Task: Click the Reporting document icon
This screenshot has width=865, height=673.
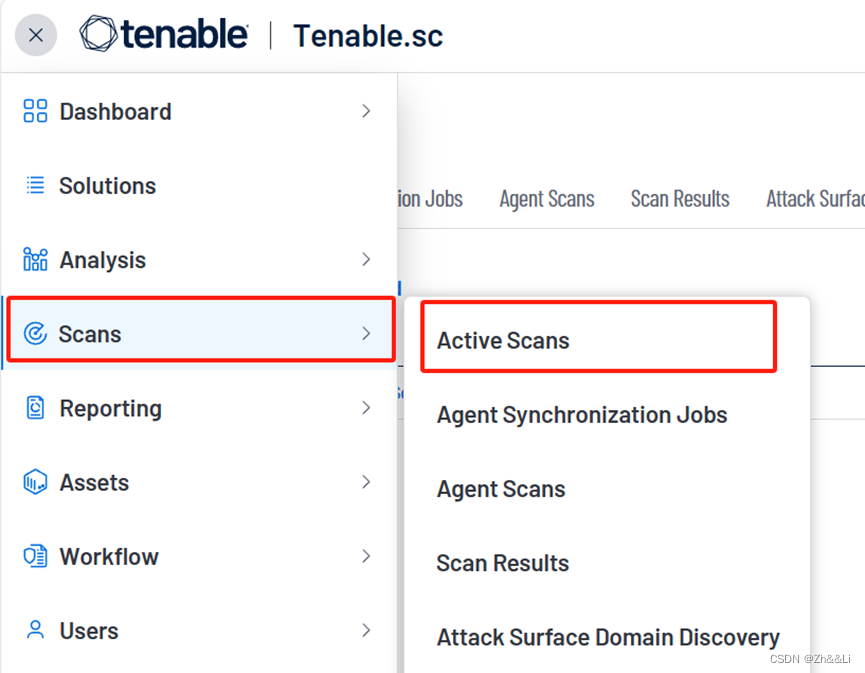Action: 34,408
